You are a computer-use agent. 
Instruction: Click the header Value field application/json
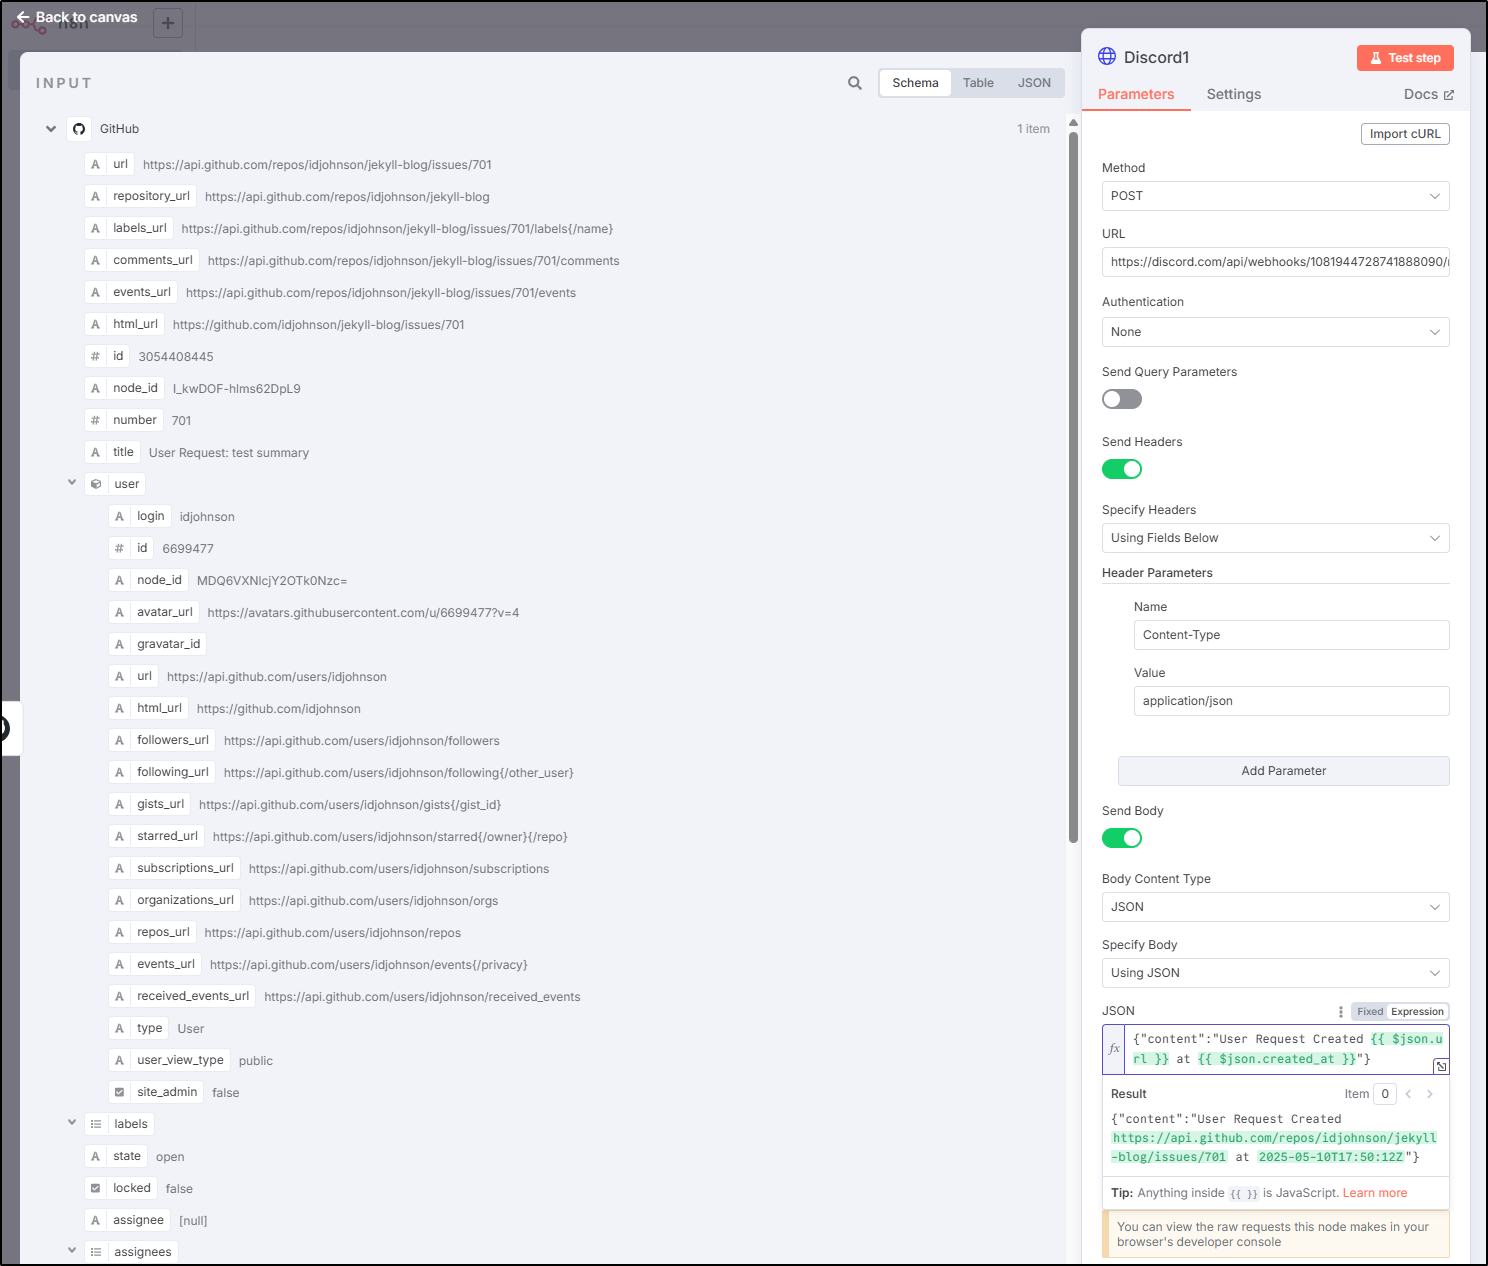1291,701
